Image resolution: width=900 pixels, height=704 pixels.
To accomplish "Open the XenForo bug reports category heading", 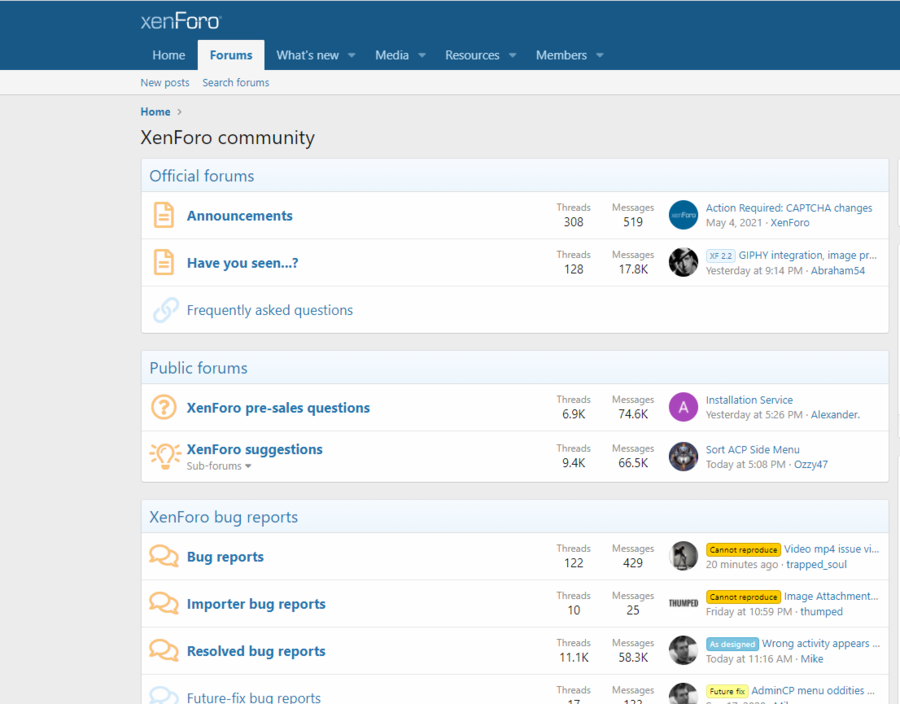I will [223, 517].
